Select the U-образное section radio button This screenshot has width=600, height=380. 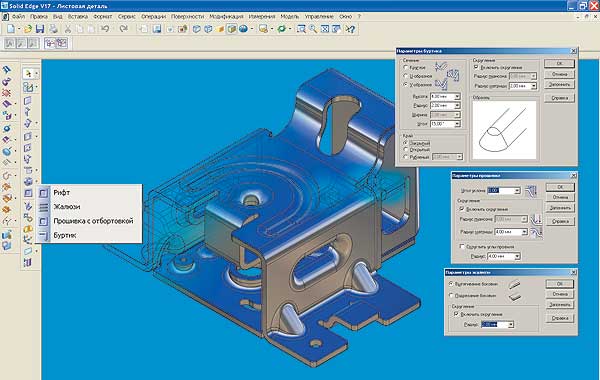point(406,76)
